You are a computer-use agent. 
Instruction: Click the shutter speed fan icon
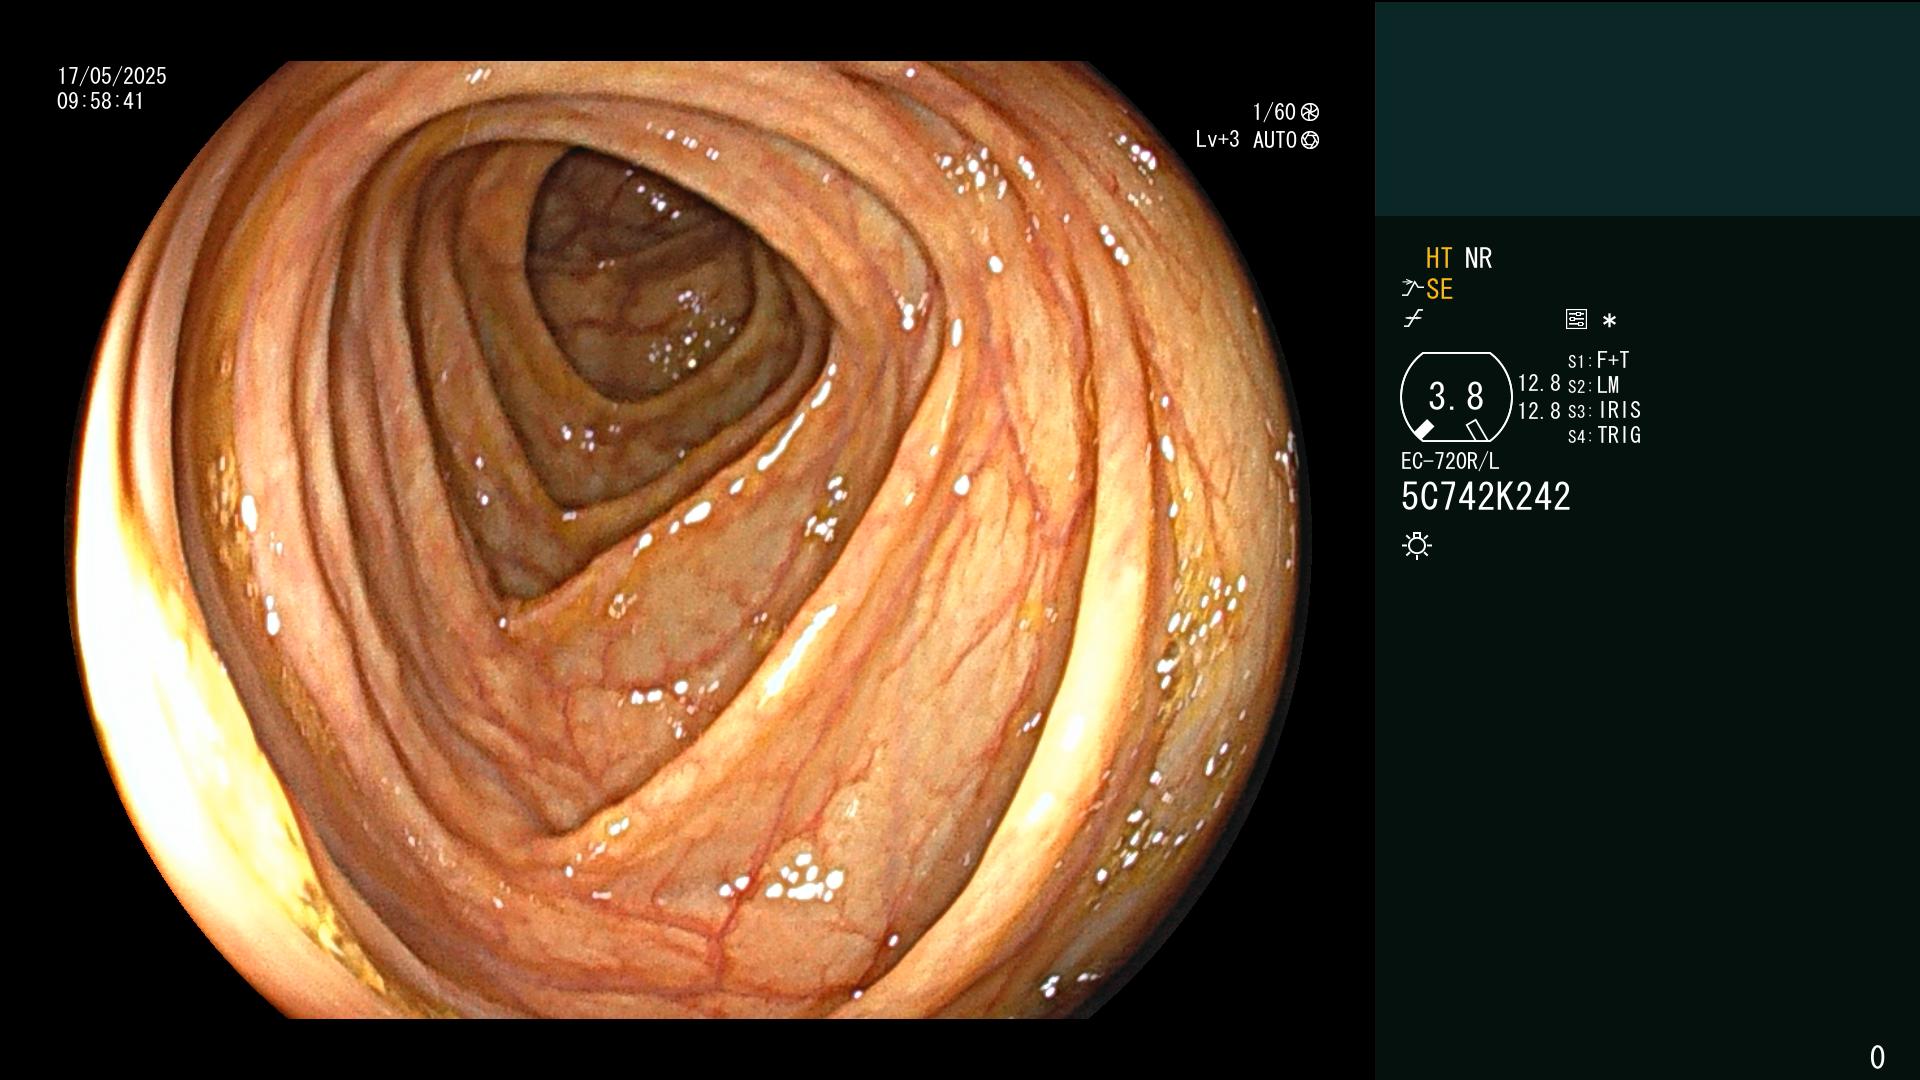click(1310, 112)
